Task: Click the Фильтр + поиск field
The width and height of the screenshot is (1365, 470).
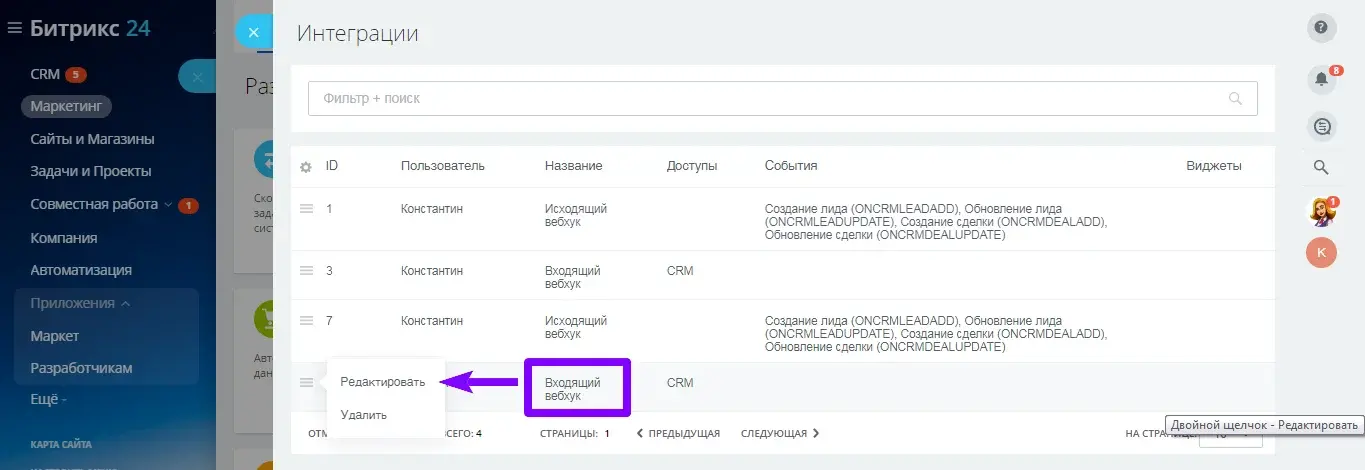Action: pyautogui.click(x=782, y=99)
